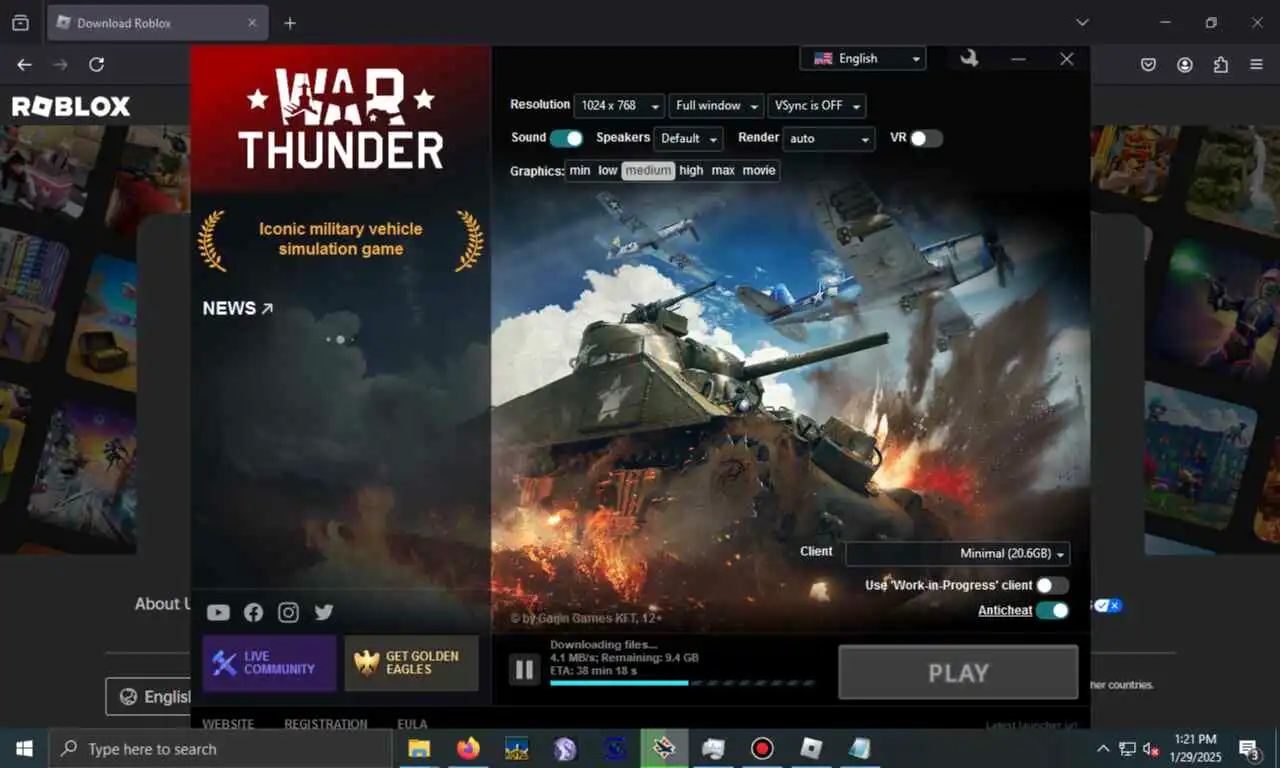Open File Explorer from taskbar
Image resolution: width=1280 pixels, height=768 pixels.
(x=419, y=748)
